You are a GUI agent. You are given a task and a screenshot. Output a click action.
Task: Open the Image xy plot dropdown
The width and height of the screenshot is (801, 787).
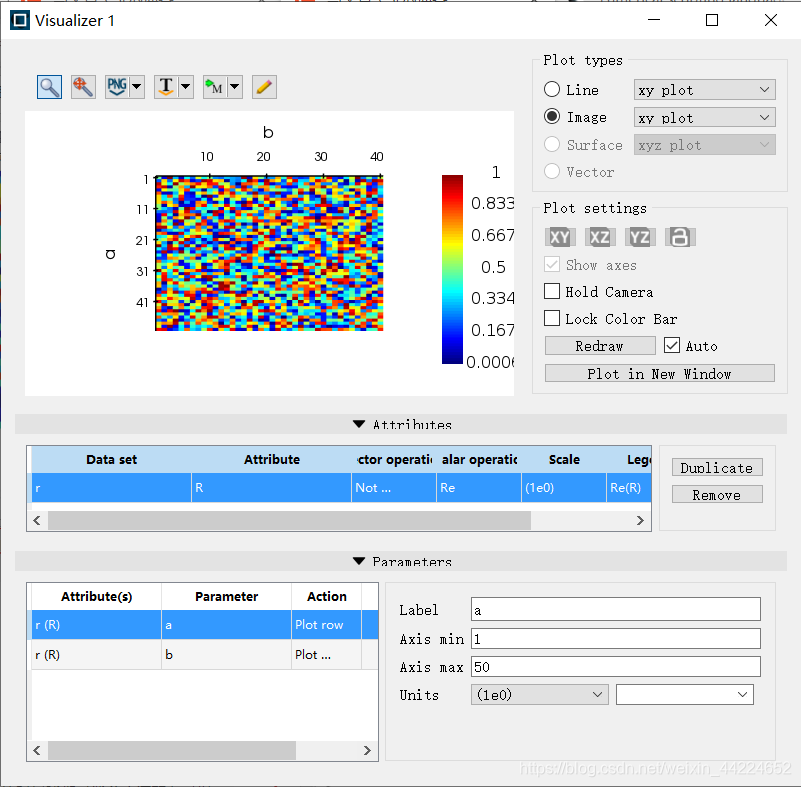pos(704,117)
